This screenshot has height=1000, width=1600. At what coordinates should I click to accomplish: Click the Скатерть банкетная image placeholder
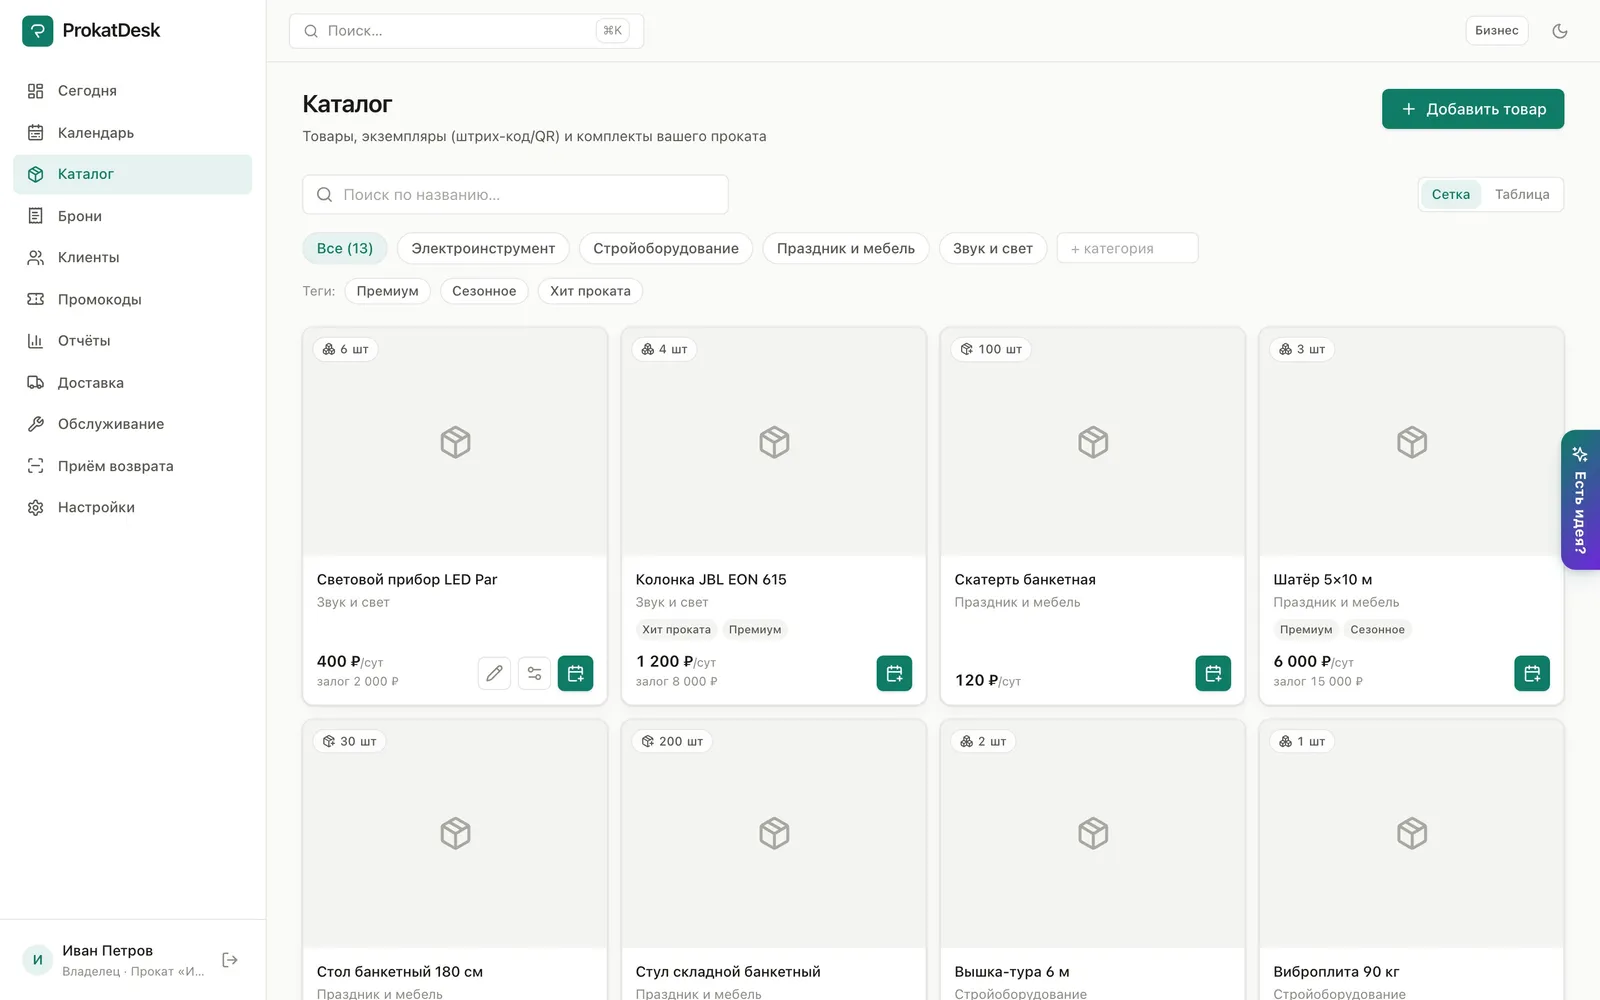pyautogui.click(x=1093, y=442)
